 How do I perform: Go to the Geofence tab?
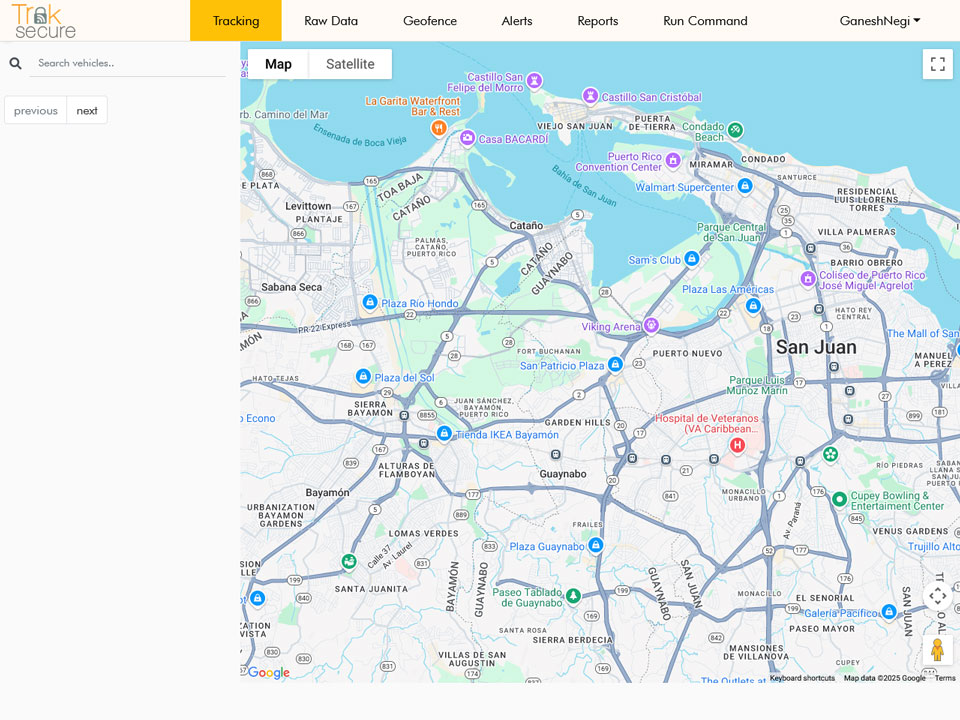coord(430,21)
